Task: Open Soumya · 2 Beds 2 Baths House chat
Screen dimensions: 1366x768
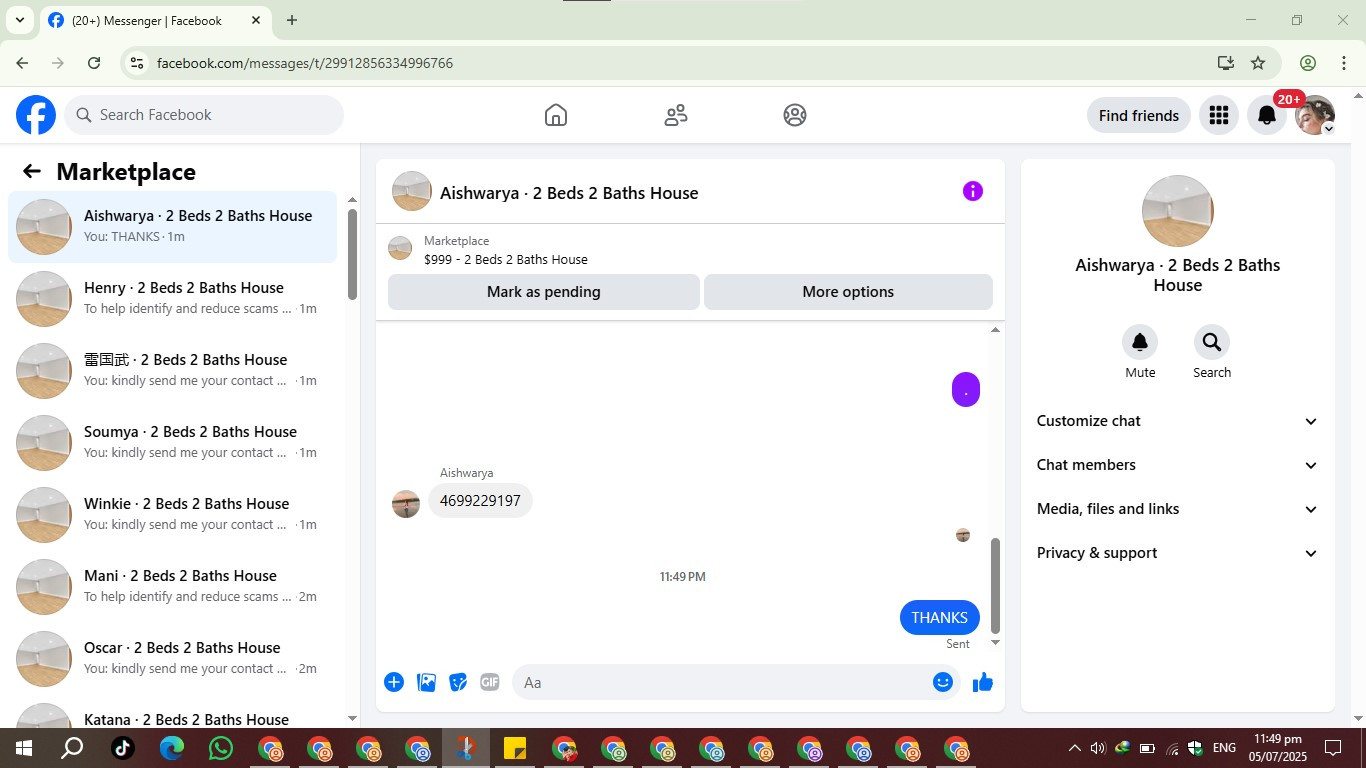Action: [x=173, y=442]
